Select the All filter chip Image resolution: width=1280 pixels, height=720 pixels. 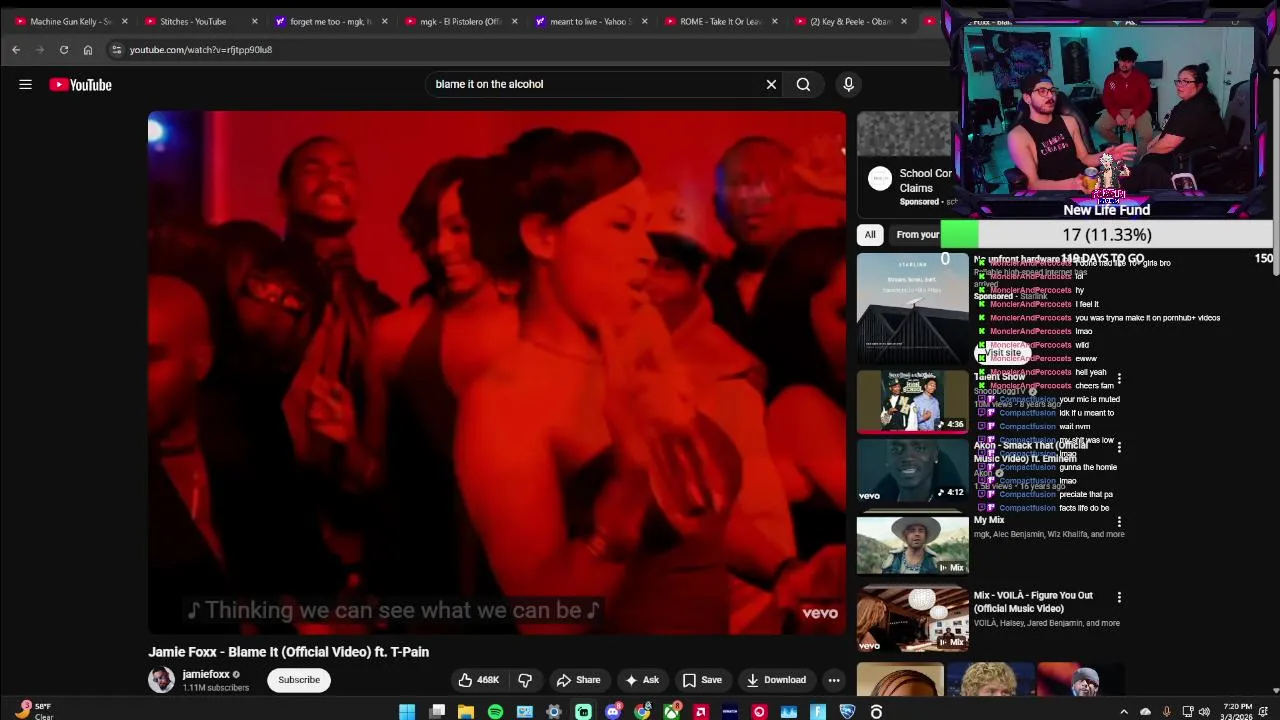[870, 235]
